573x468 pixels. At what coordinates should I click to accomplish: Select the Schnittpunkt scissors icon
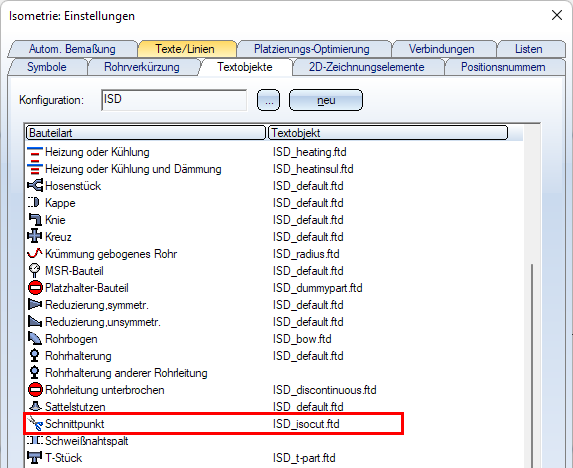[x=35, y=423]
